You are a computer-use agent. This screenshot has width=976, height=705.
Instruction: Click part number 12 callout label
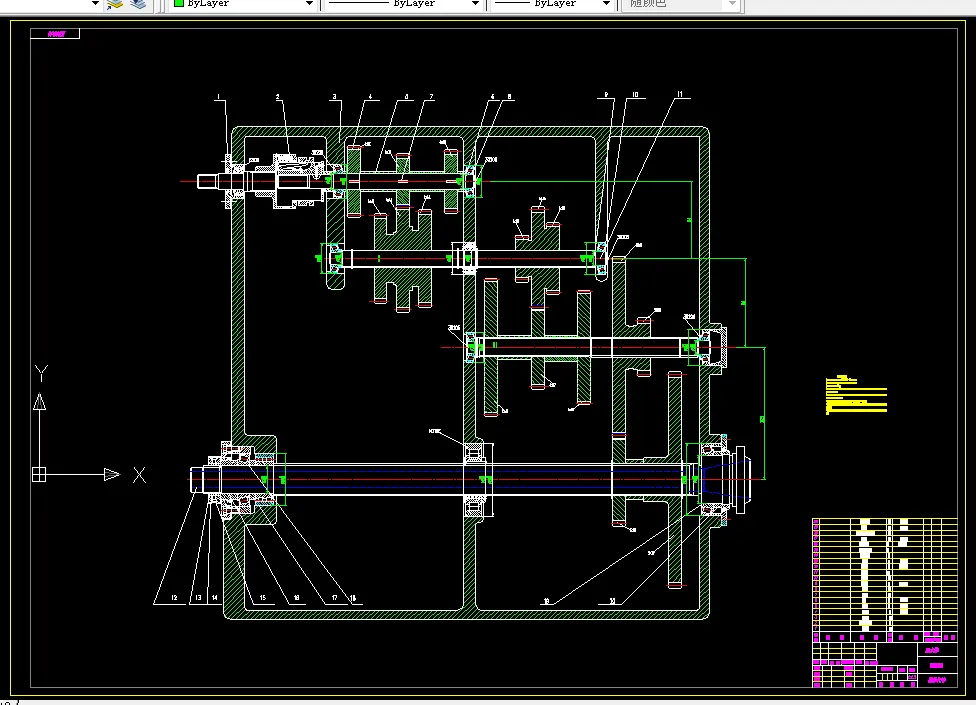174,598
